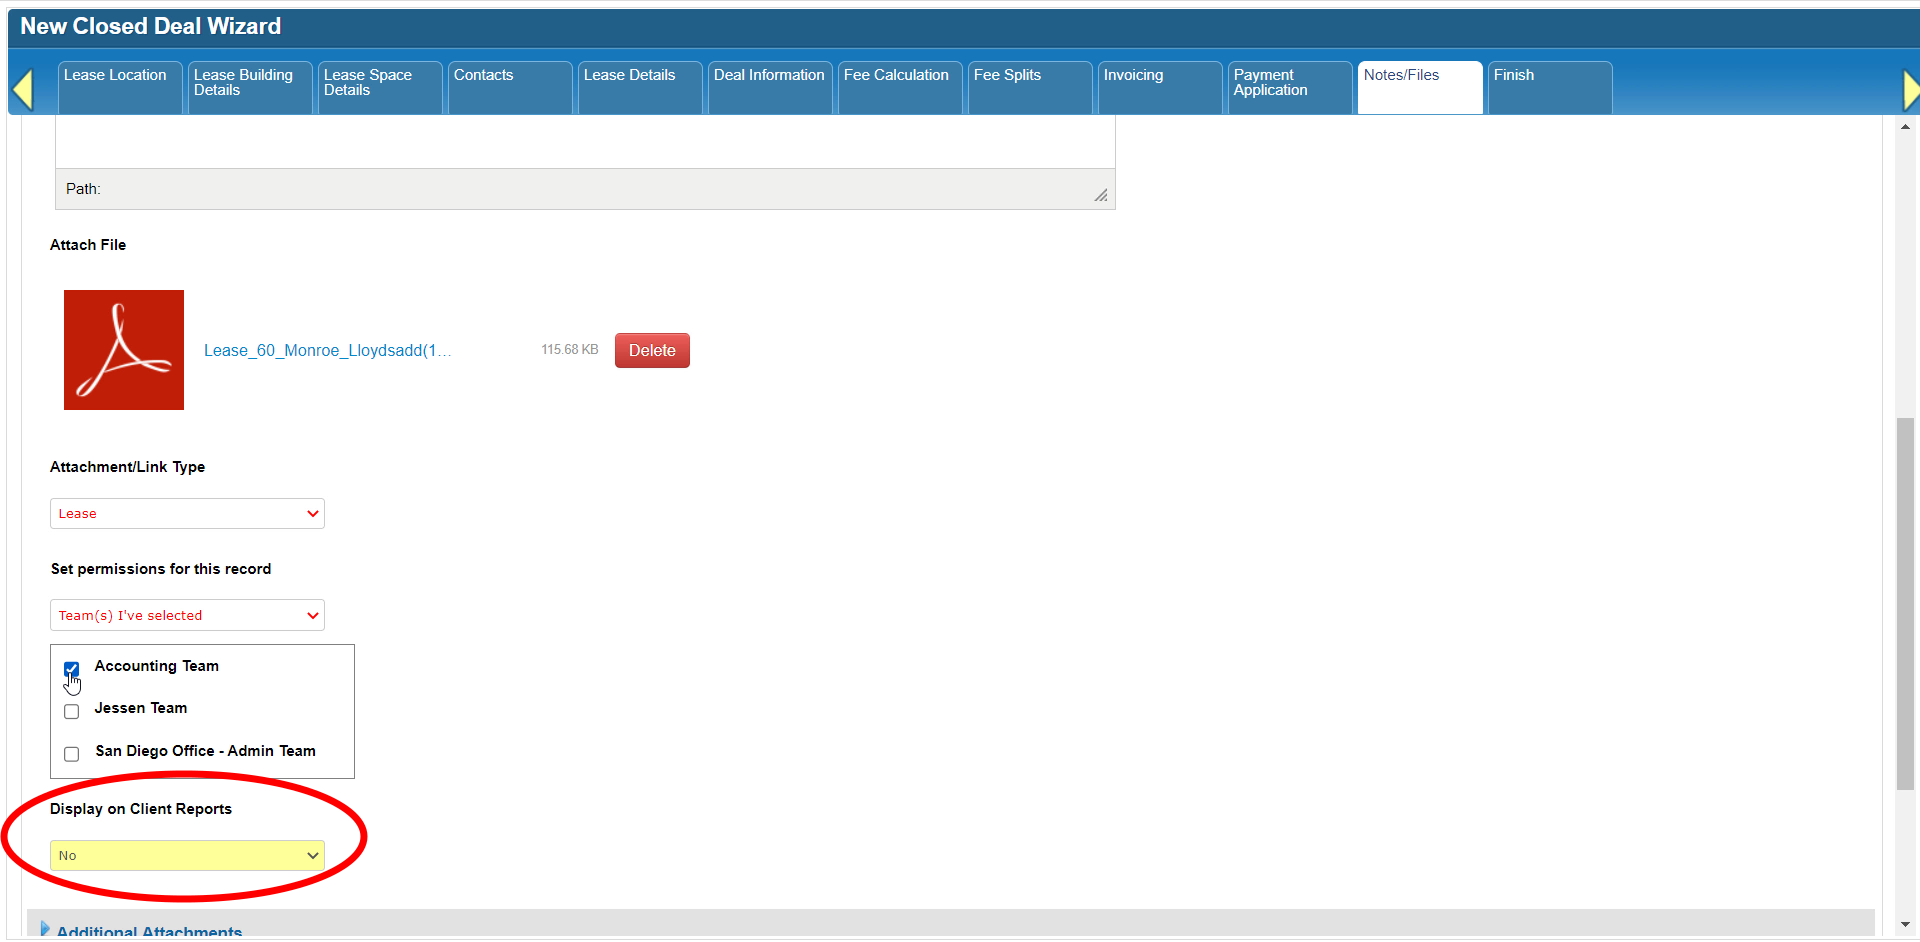Check the Jessen Team checkbox
Screen dimensions: 1920x942
(72, 711)
